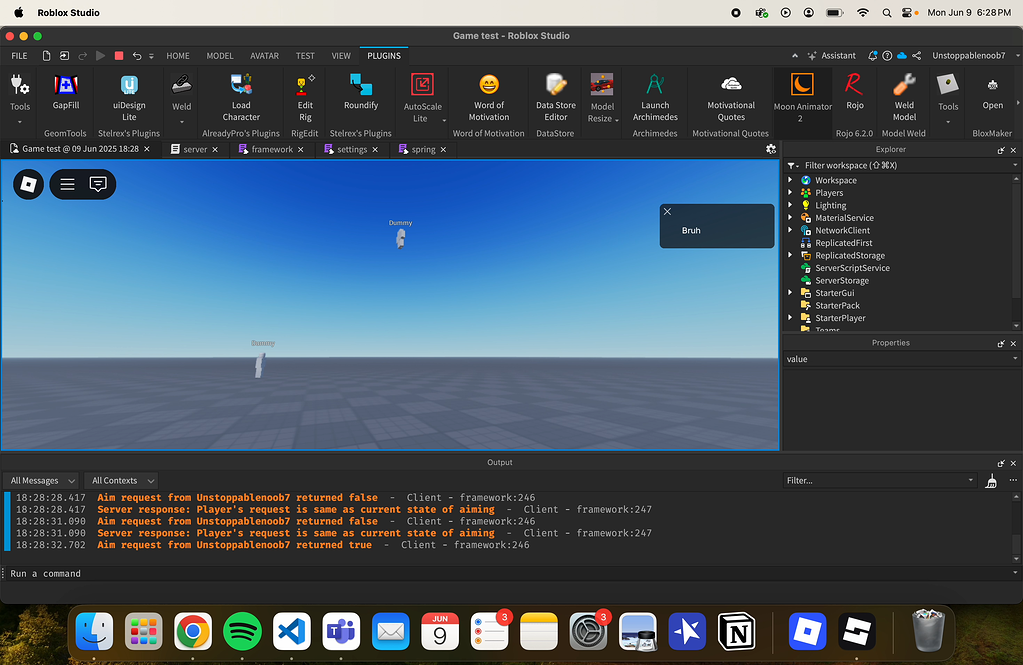Switch to the AVATAR ribbon tab
Image resolution: width=1023 pixels, height=665 pixels.
coord(264,56)
